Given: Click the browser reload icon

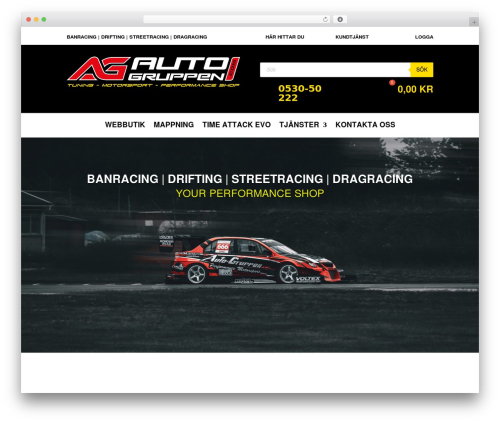Looking at the screenshot, I should pos(325,19).
